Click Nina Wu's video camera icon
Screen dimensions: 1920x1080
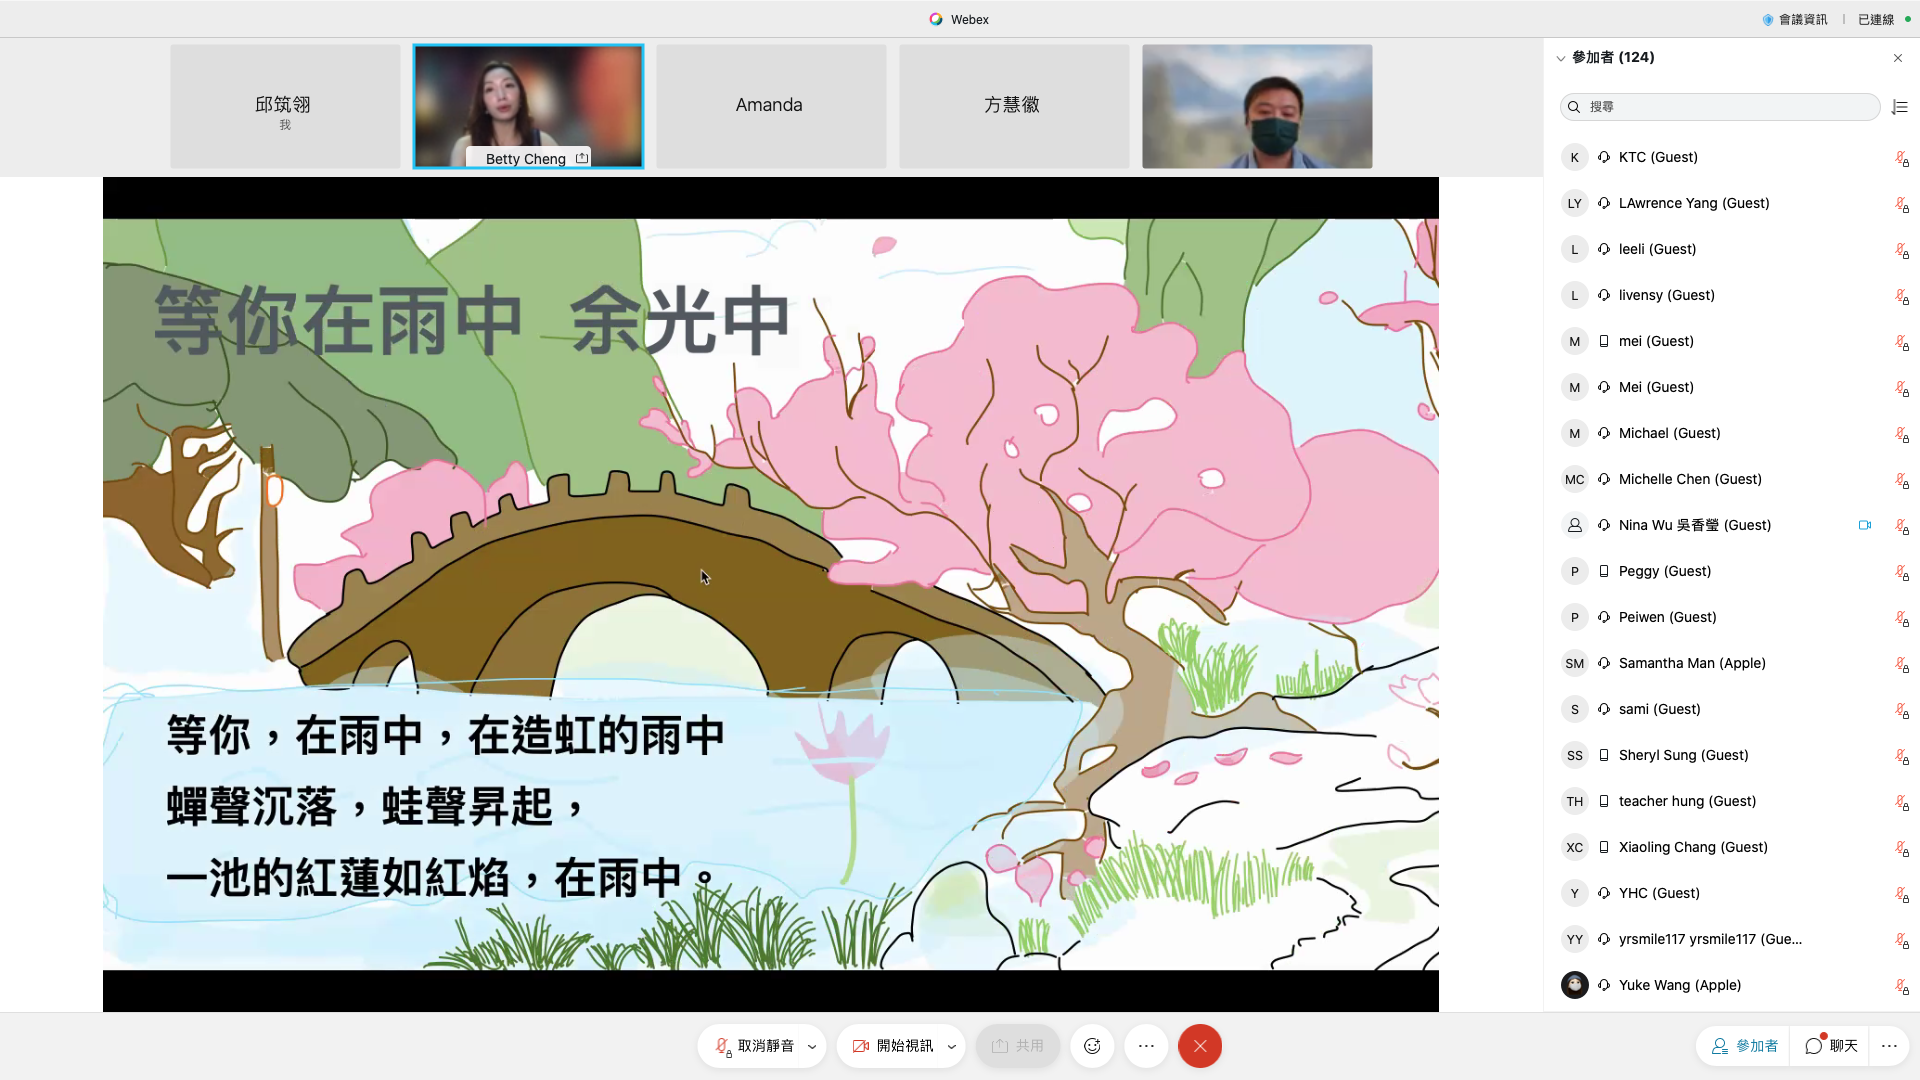(1865, 525)
